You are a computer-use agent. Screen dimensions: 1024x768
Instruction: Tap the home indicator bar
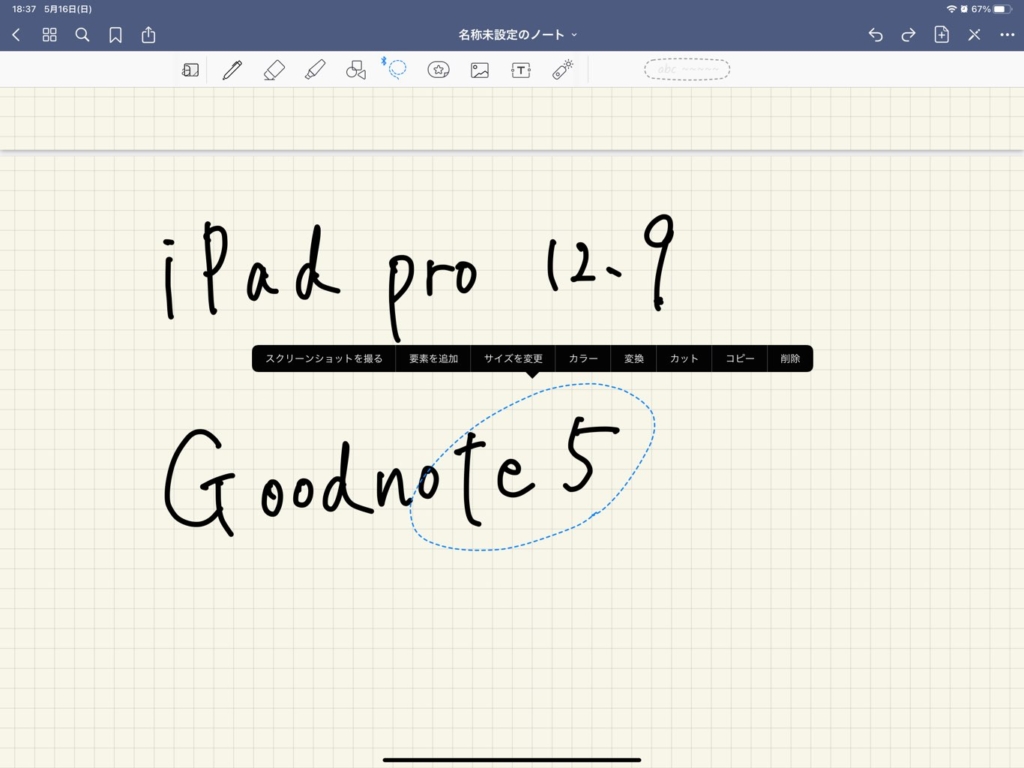pos(512,760)
